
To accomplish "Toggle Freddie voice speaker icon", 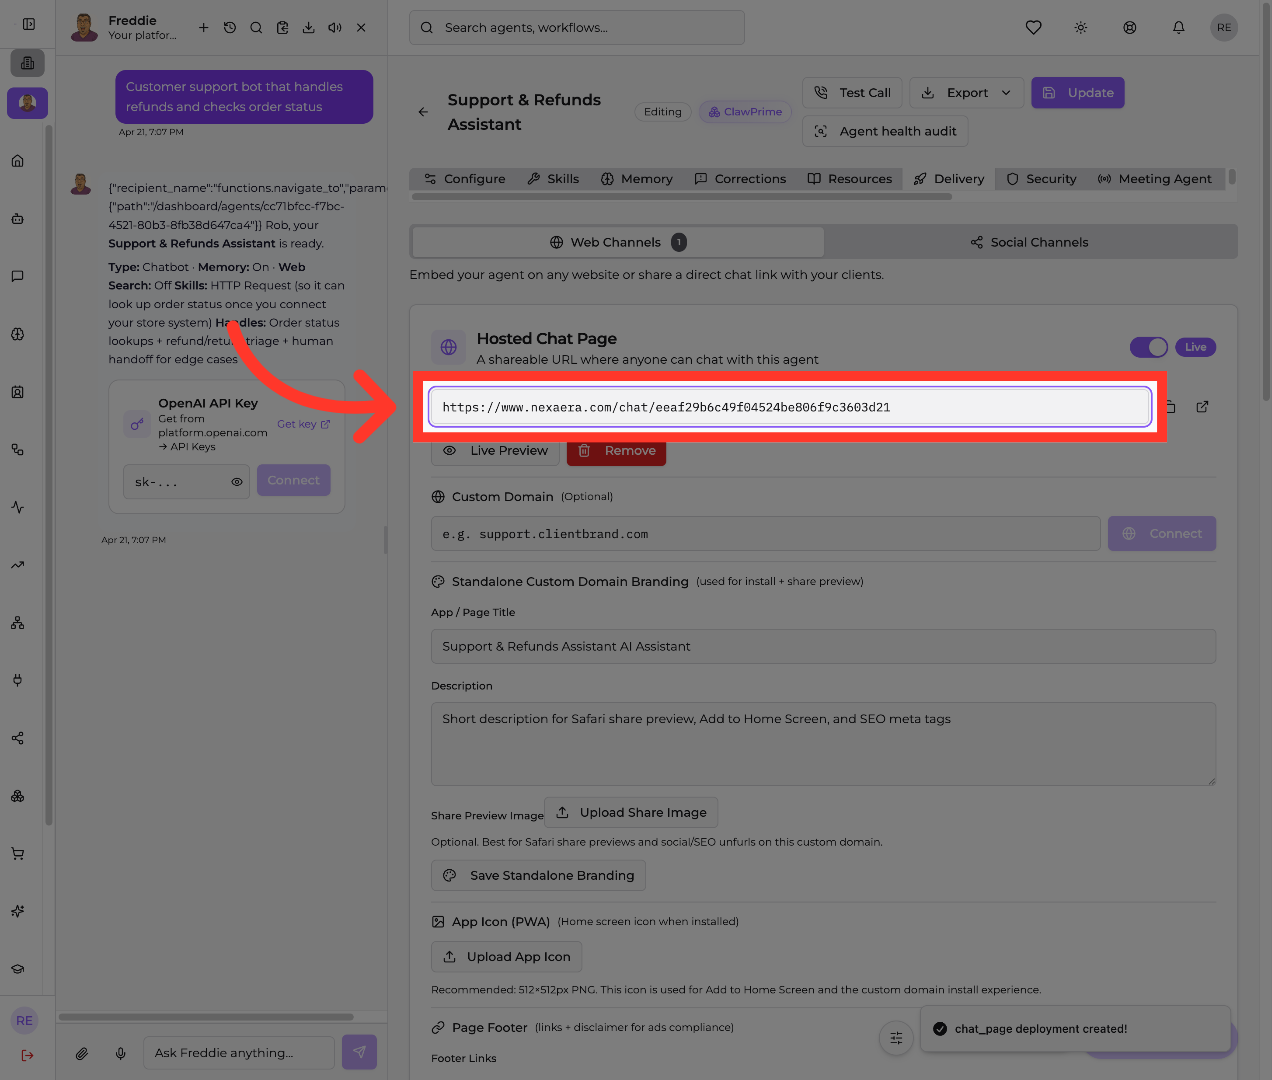I will 335,28.
